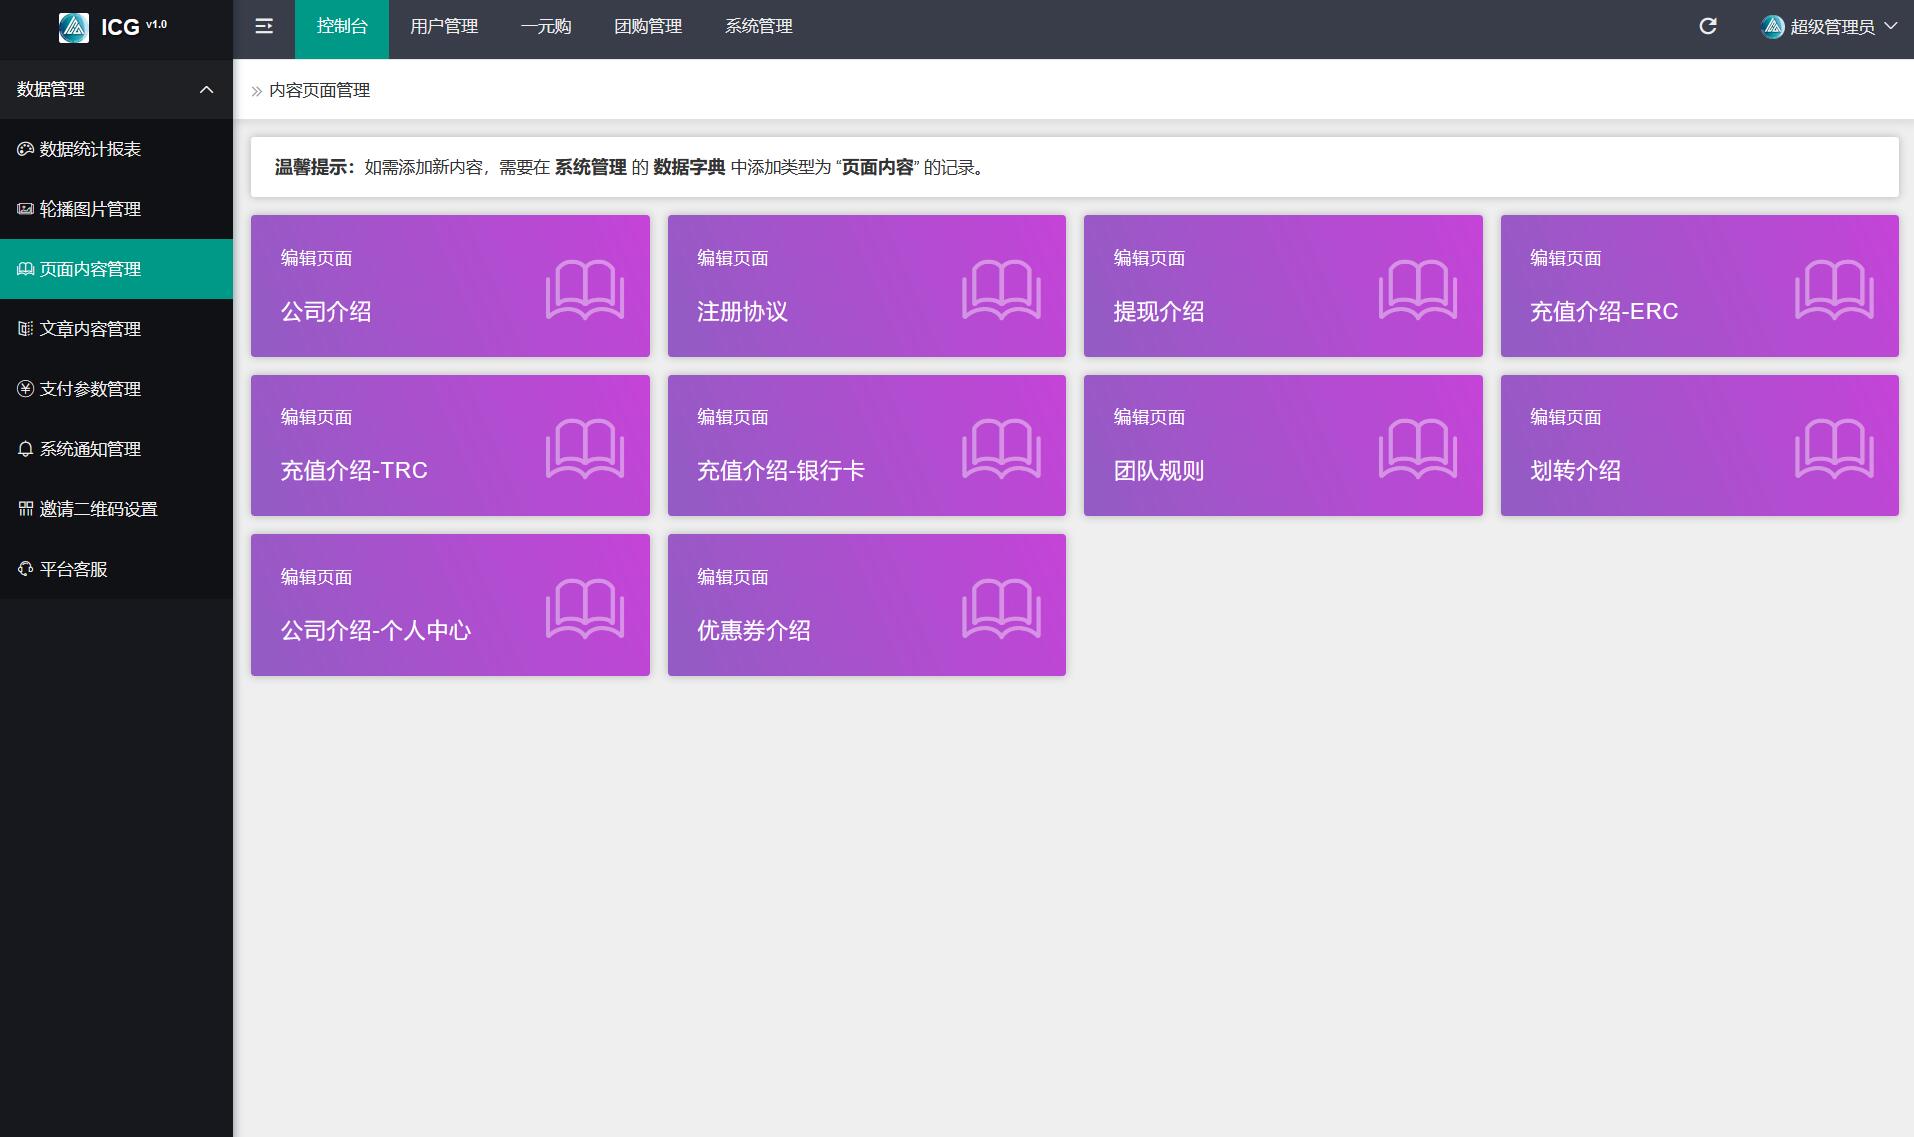Open the 注册协议 edit page

point(867,286)
